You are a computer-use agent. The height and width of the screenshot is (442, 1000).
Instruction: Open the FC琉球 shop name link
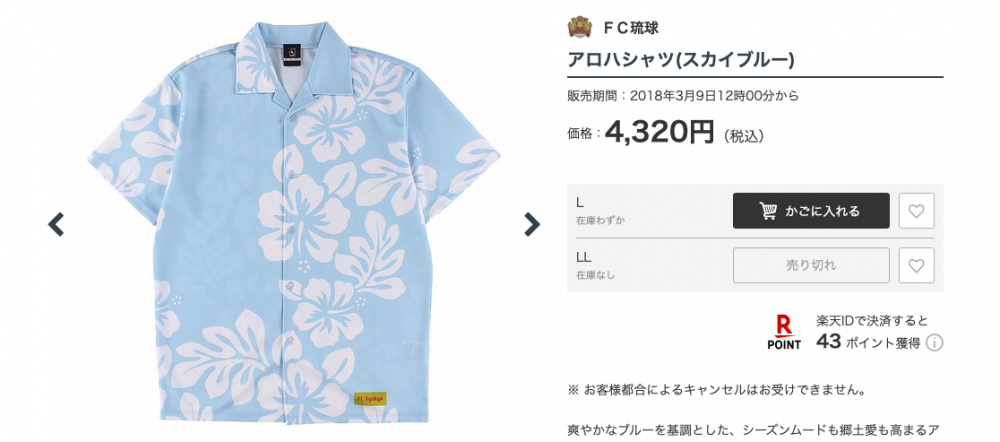[x=631, y=28]
